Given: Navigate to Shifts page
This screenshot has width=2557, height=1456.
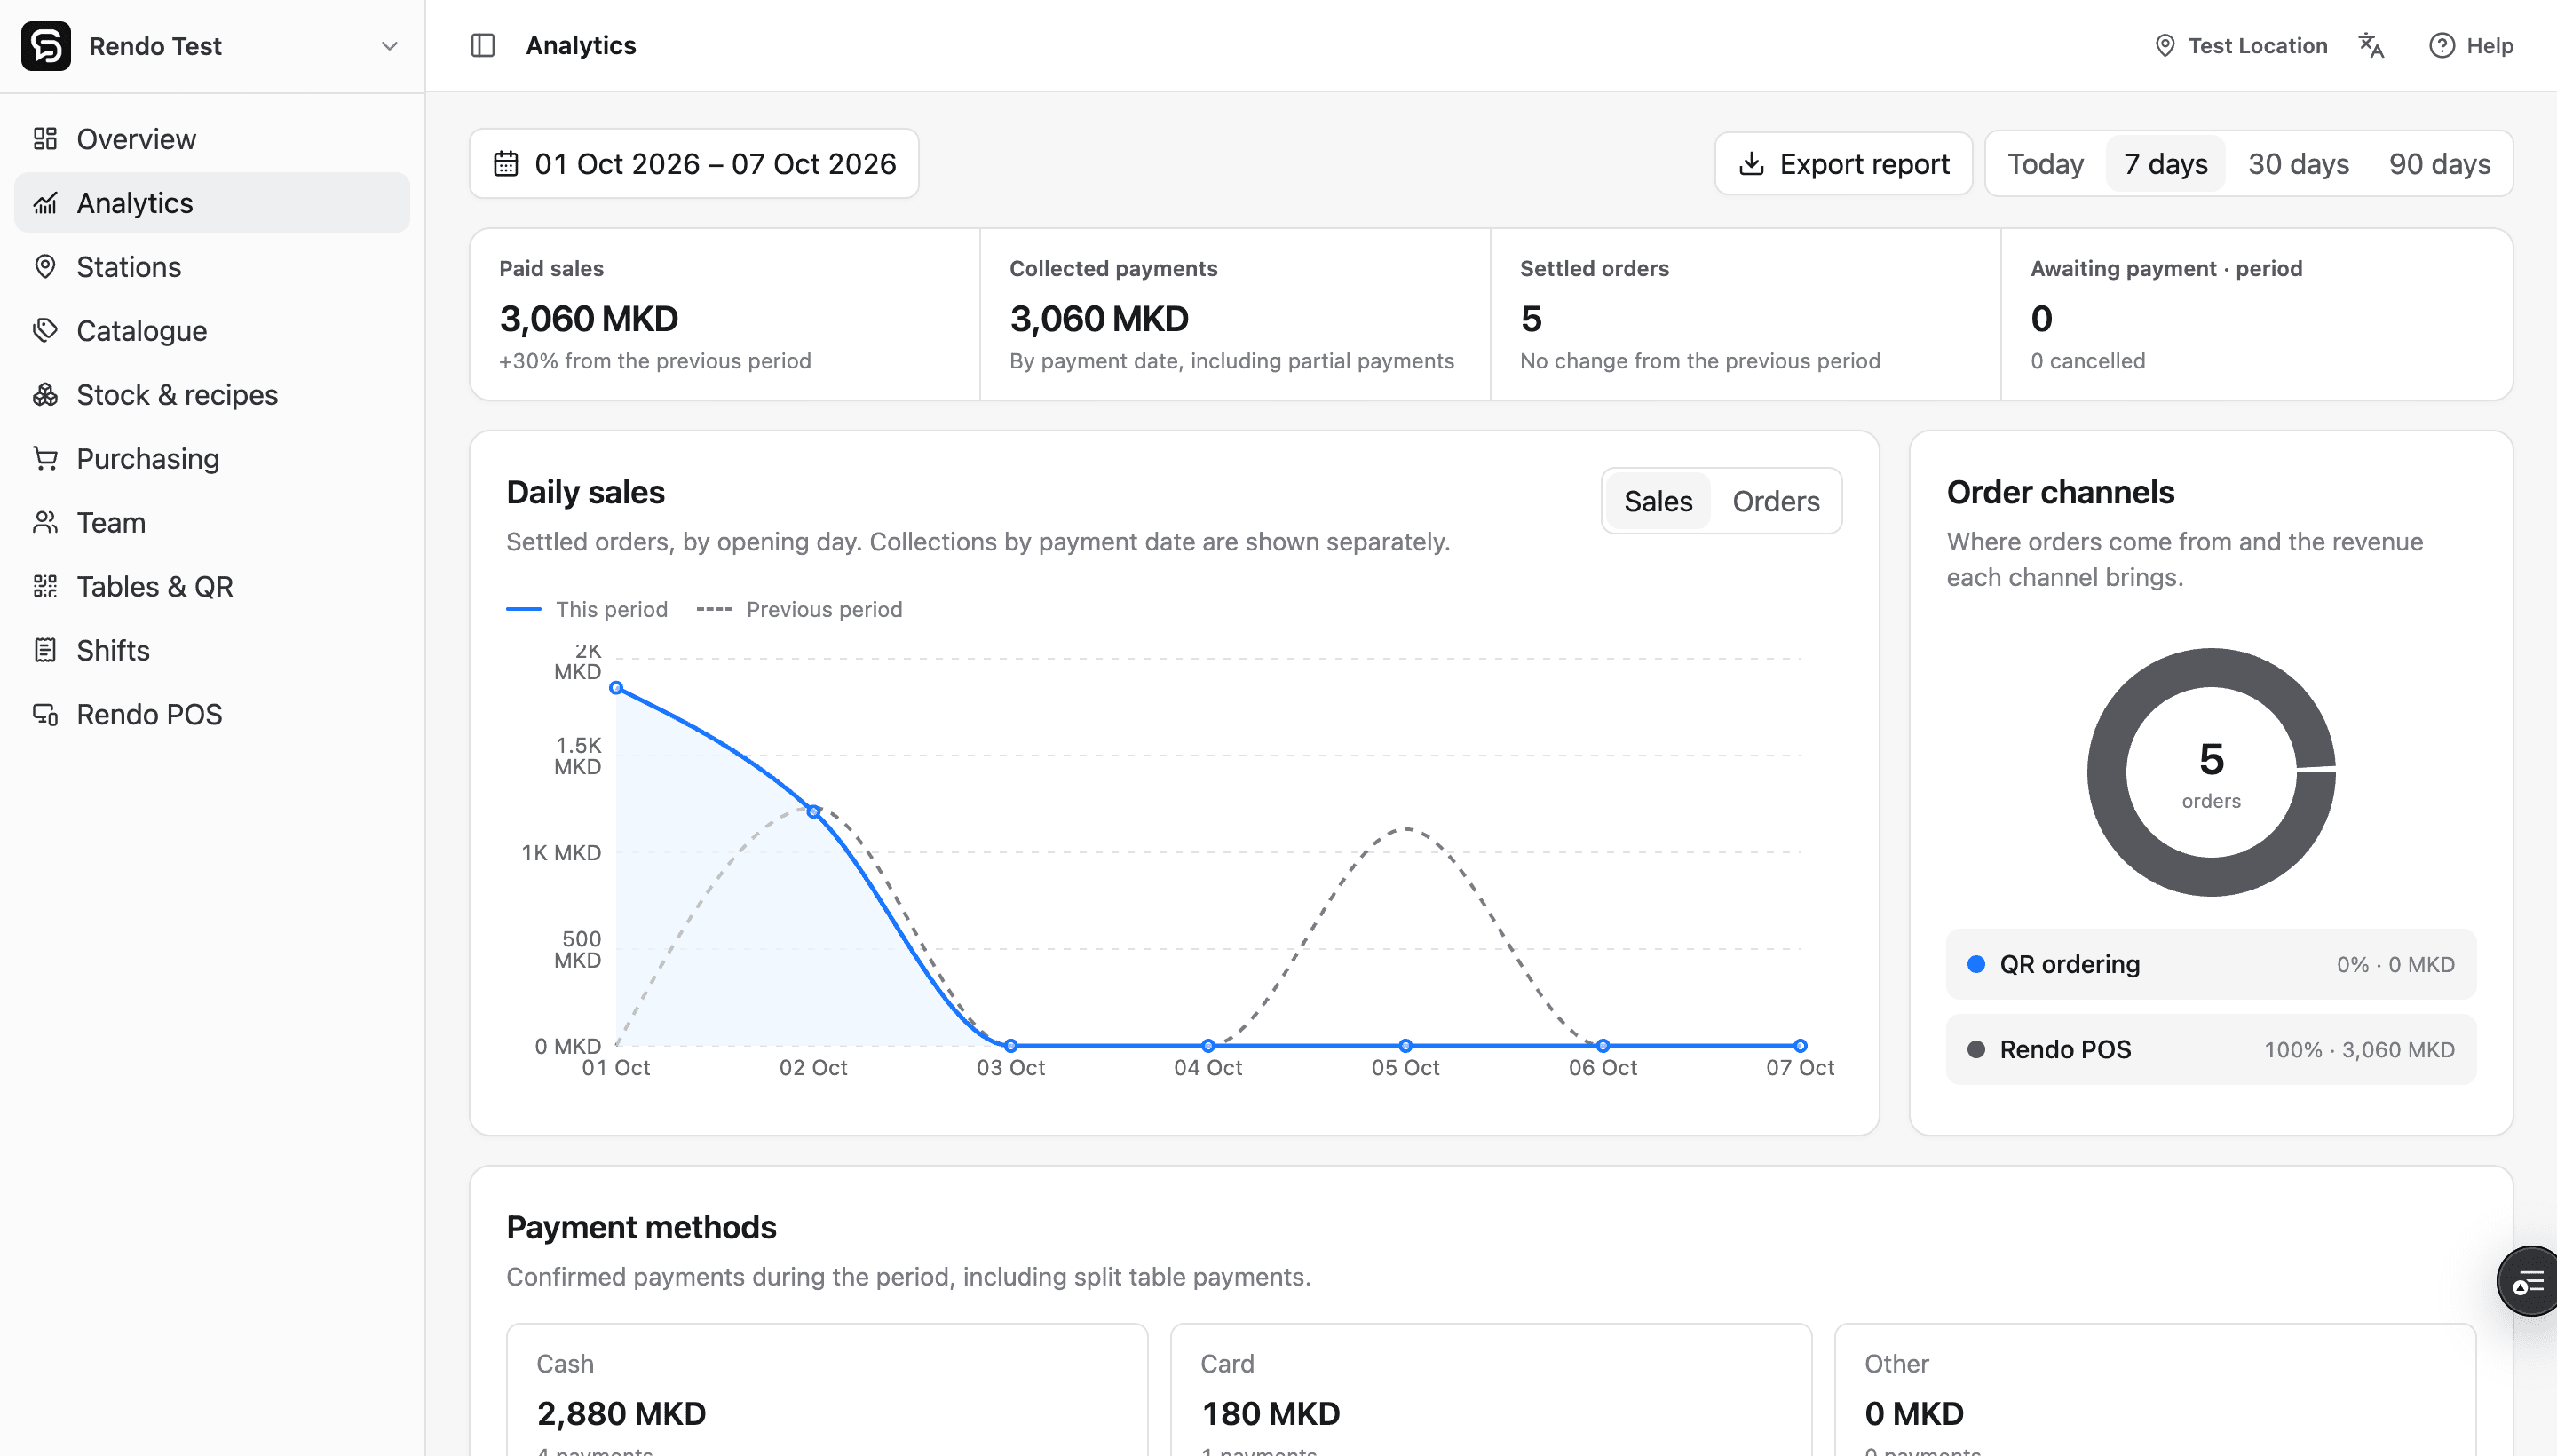Looking at the screenshot, I should [212, 651].
